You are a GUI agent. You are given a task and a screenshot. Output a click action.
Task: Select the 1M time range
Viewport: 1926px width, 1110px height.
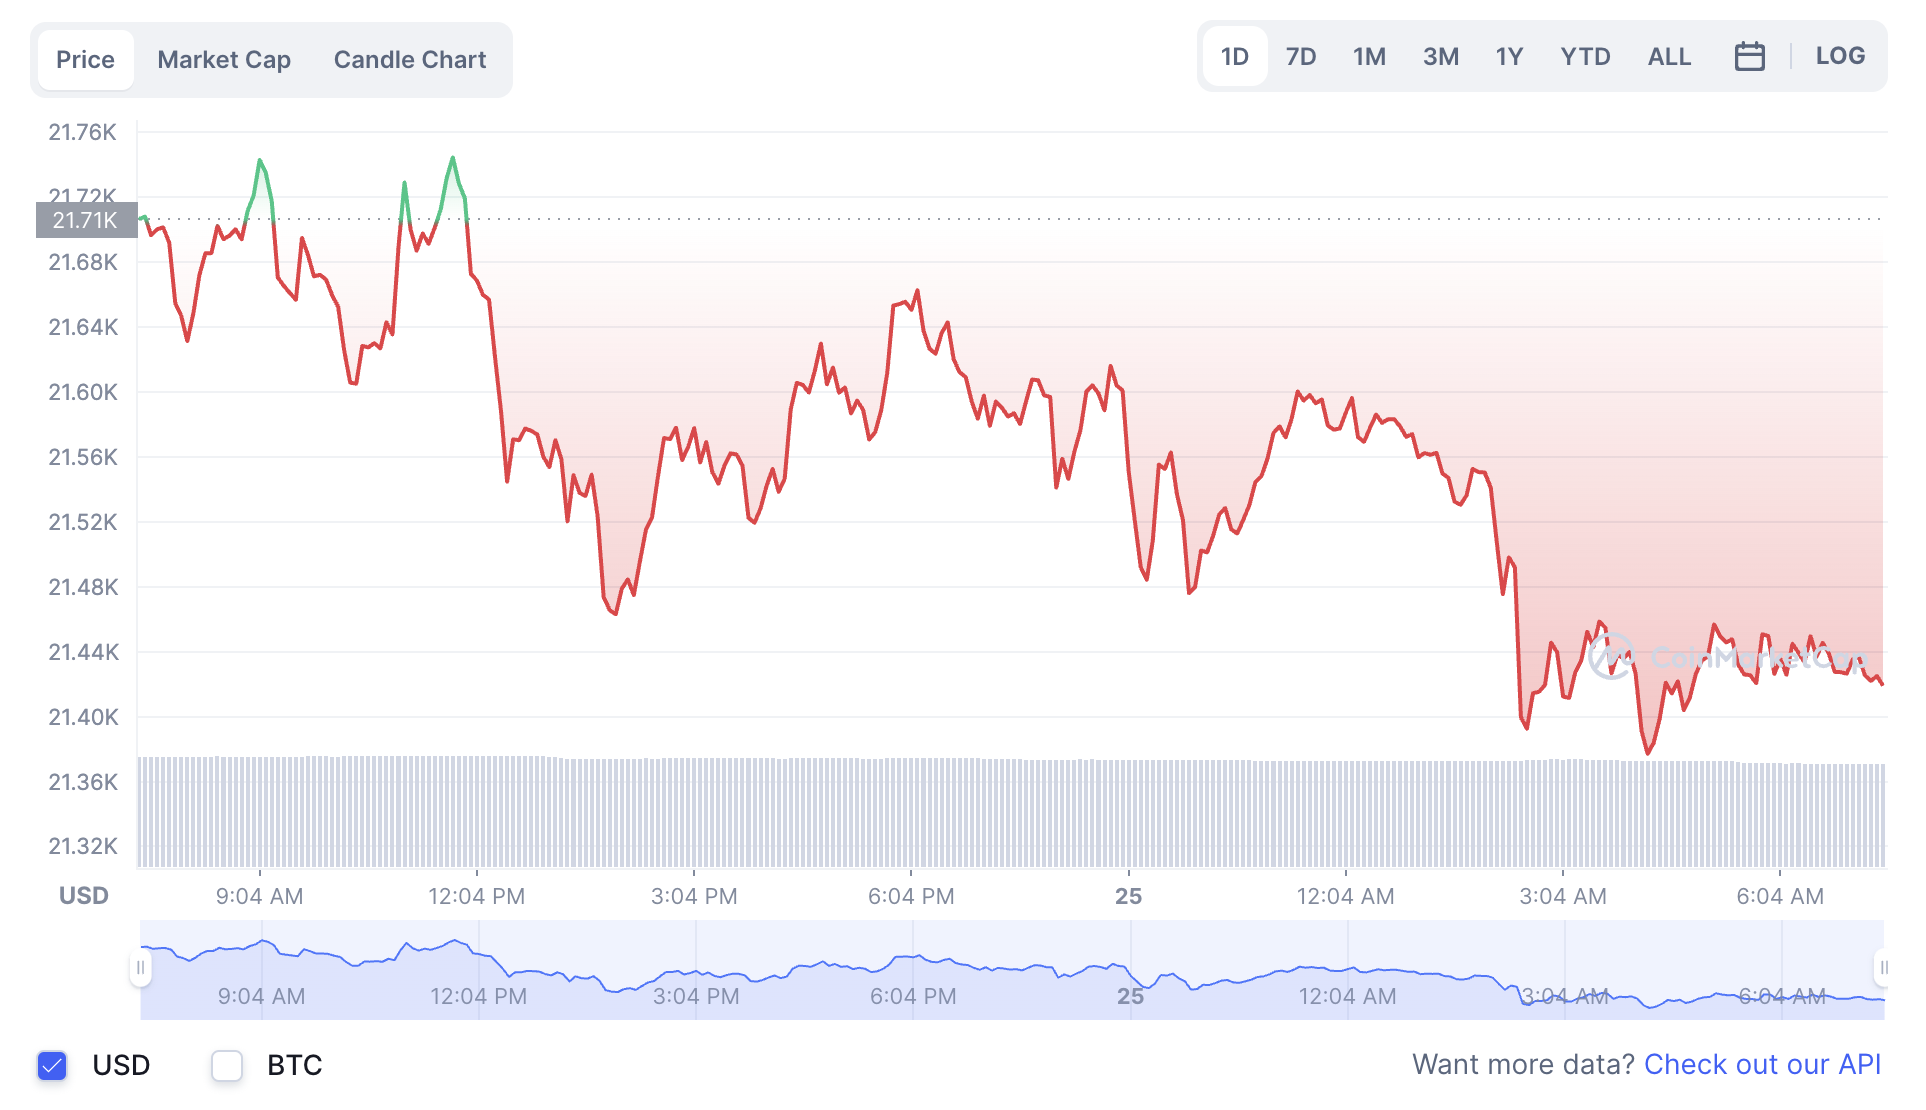click(1369, 57)
